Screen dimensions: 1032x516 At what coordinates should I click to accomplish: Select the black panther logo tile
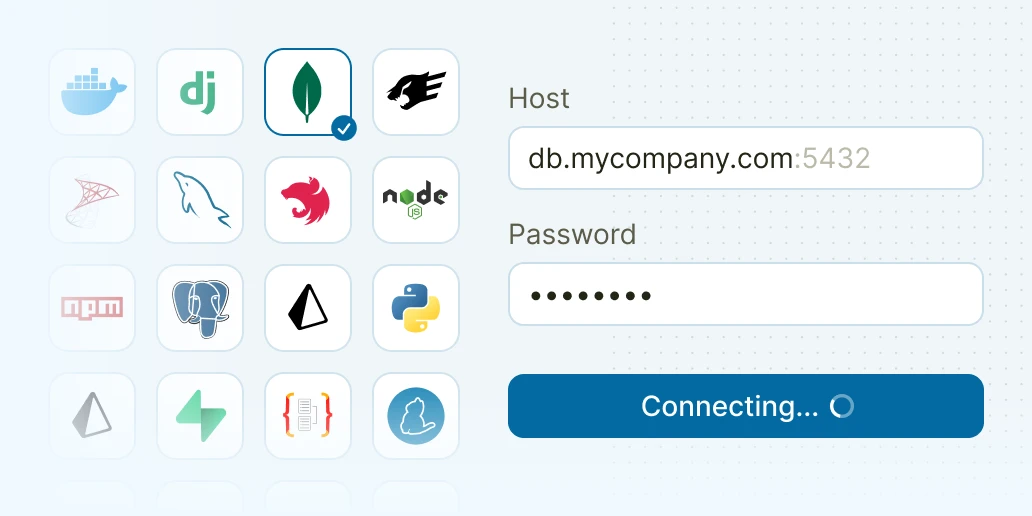(x=416, y=92)
